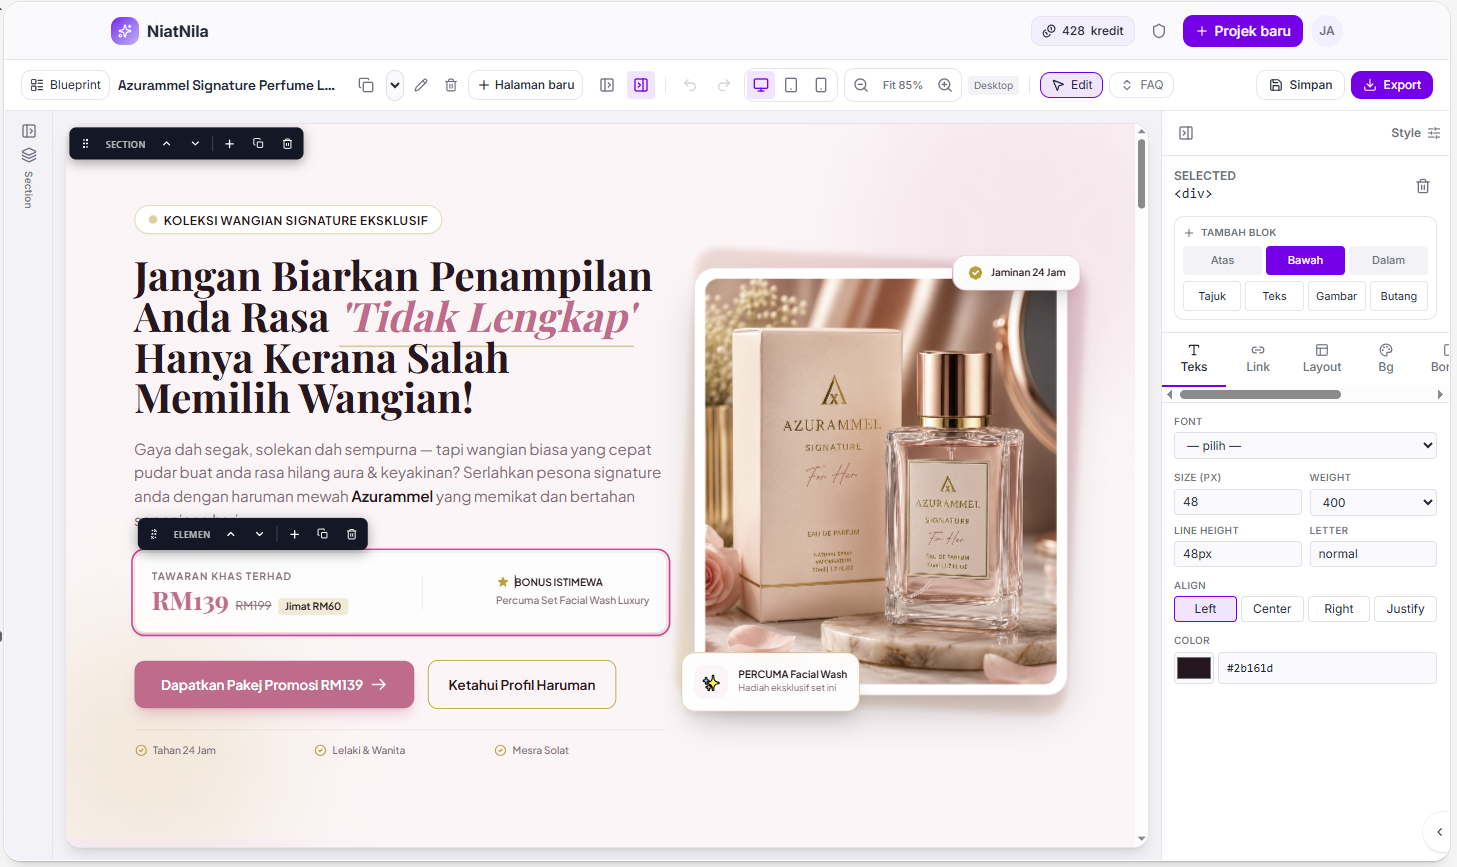Switch to mobile preview mode
The width and height of the screenshot is (1457, 867).
(821, 85)
